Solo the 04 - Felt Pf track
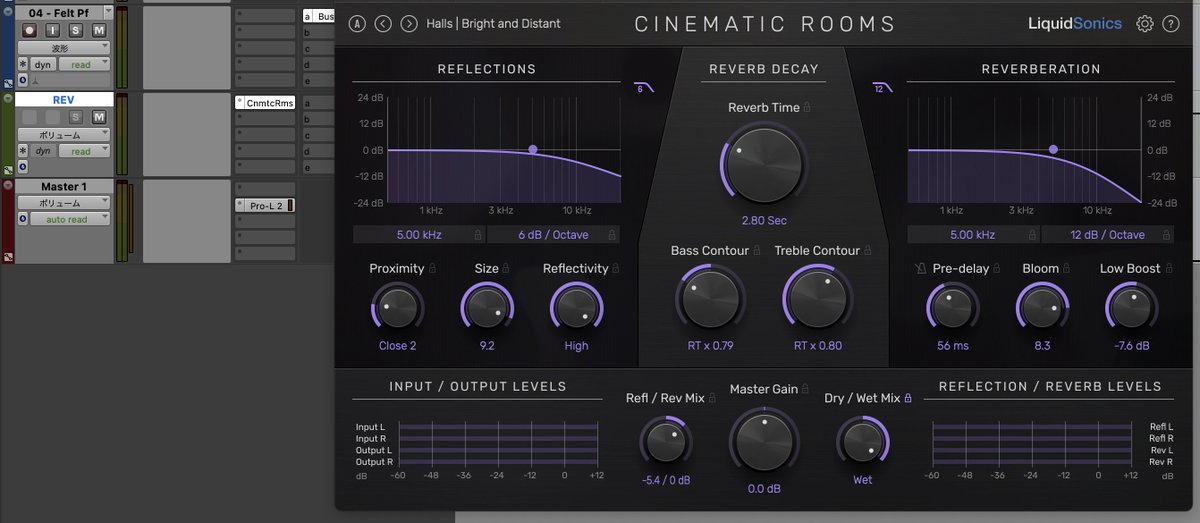 76,31
